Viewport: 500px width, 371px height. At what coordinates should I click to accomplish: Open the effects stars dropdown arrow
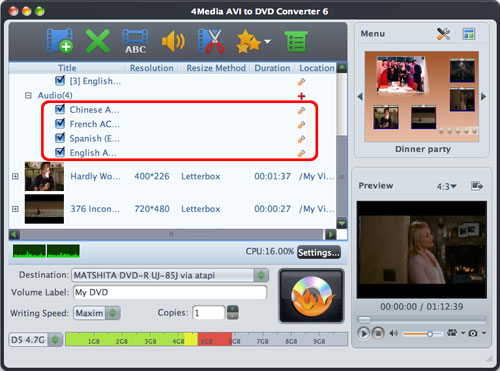click(x=267, y=42)
